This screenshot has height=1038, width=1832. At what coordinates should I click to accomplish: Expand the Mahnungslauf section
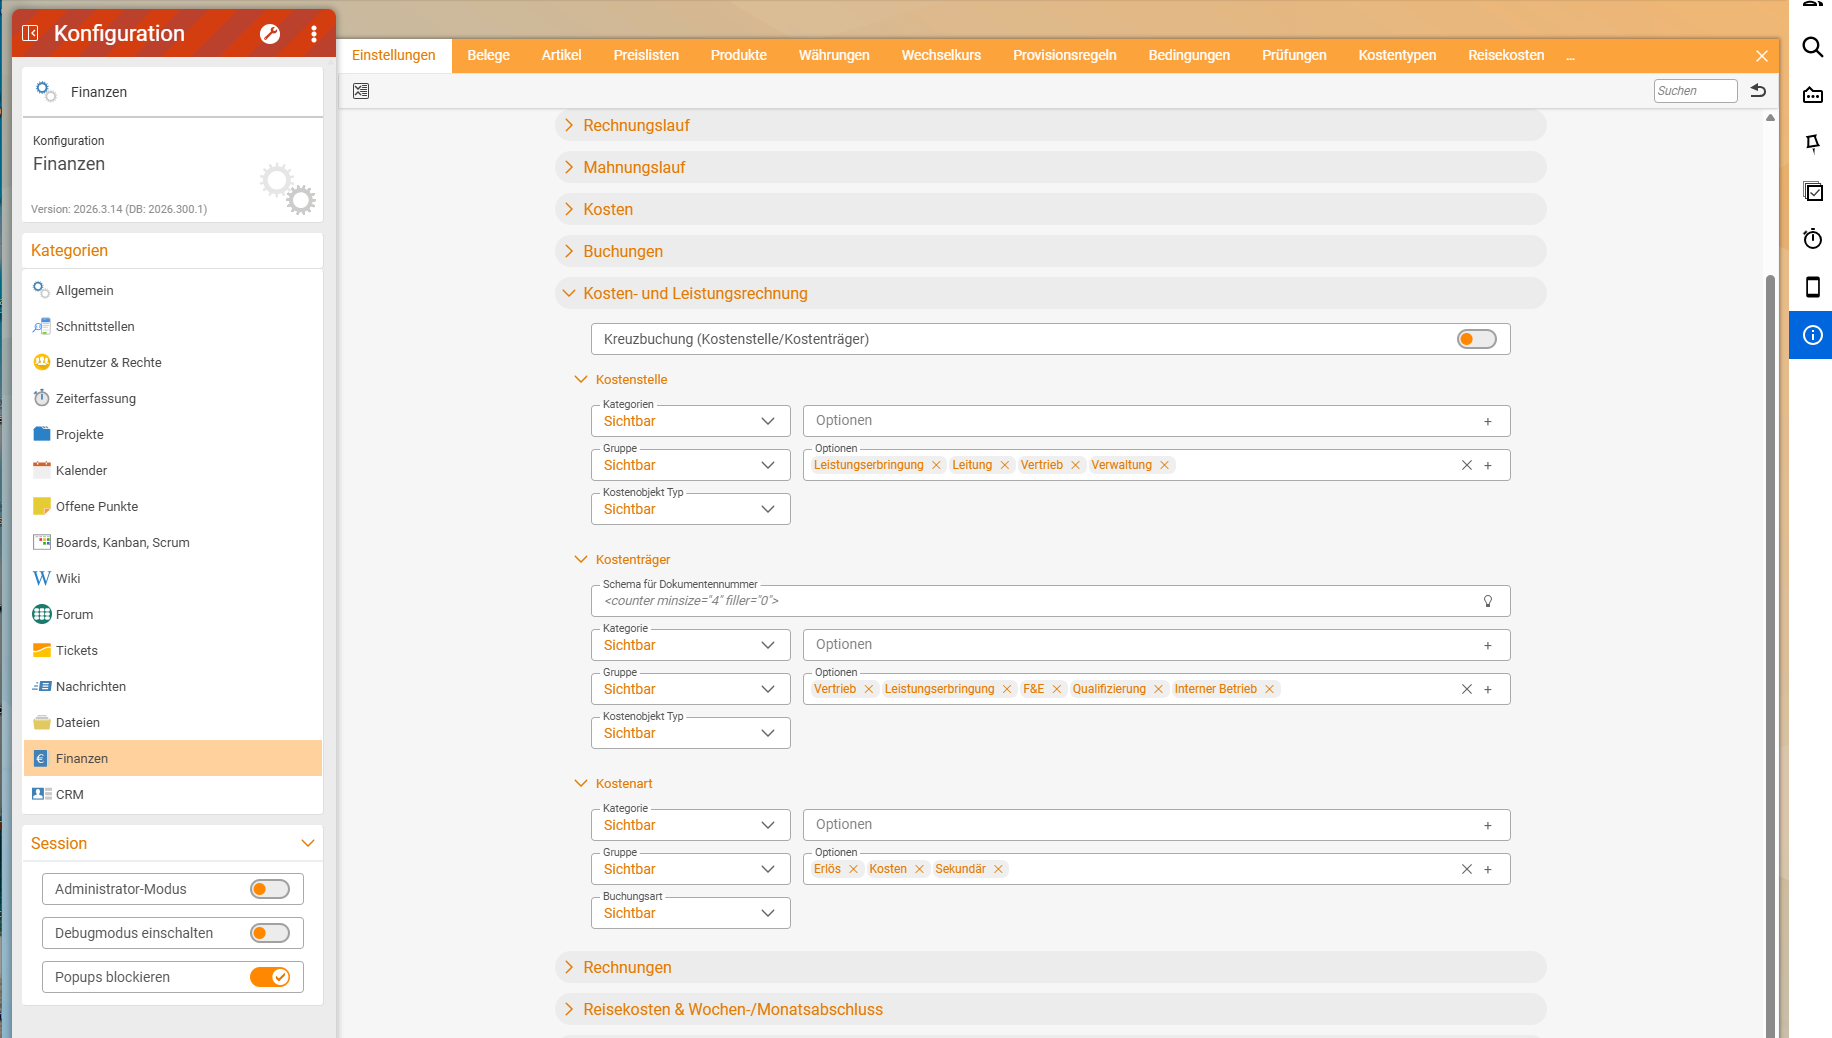[x=1050, y=167]
